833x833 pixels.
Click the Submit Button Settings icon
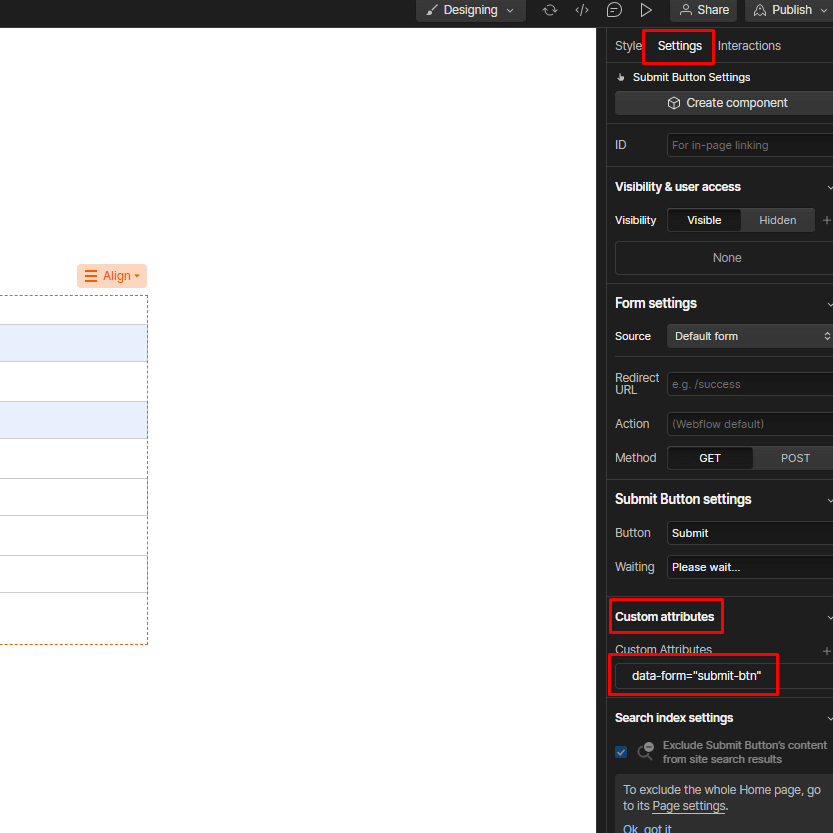620,78
